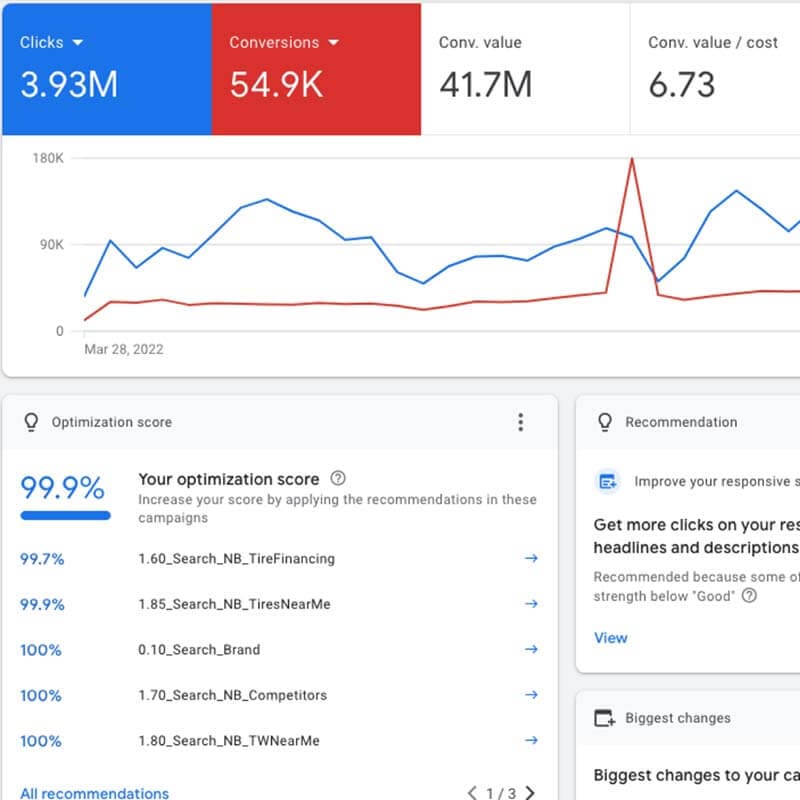The width and height of the screenshot is (800, 800).
Task: Click the arrow for 1.85_Search_NB_TiresNearMe
Action: (531, 604)
